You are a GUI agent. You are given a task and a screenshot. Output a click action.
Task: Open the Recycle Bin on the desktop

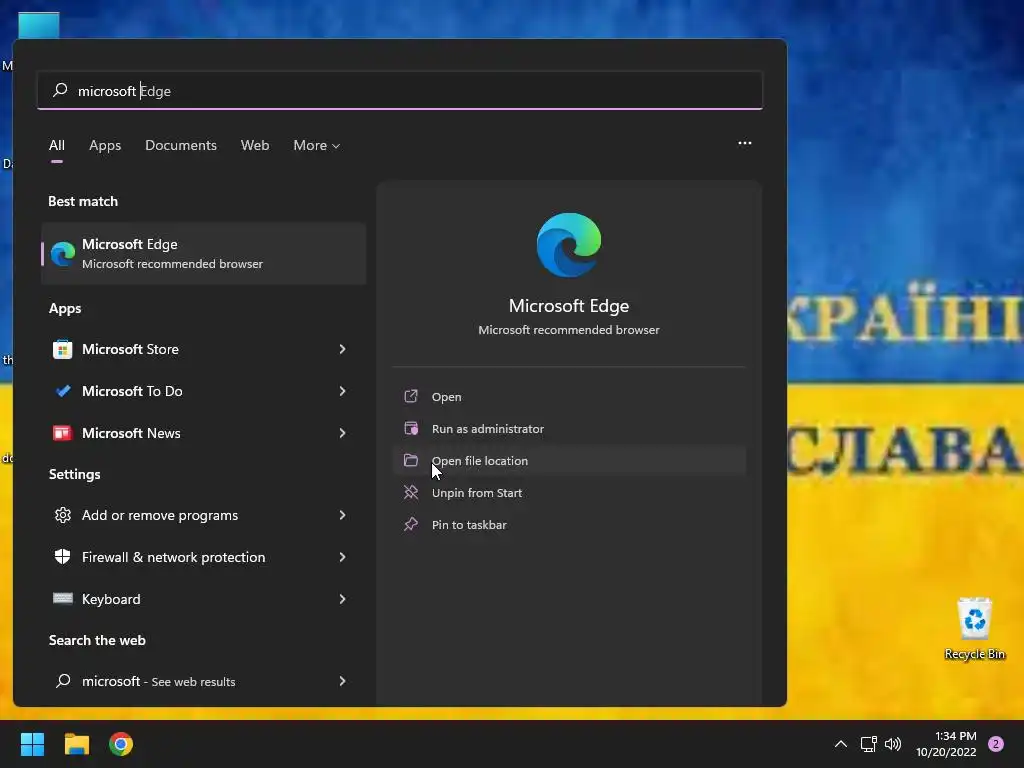pyautogui.click(x=974, y=628)
